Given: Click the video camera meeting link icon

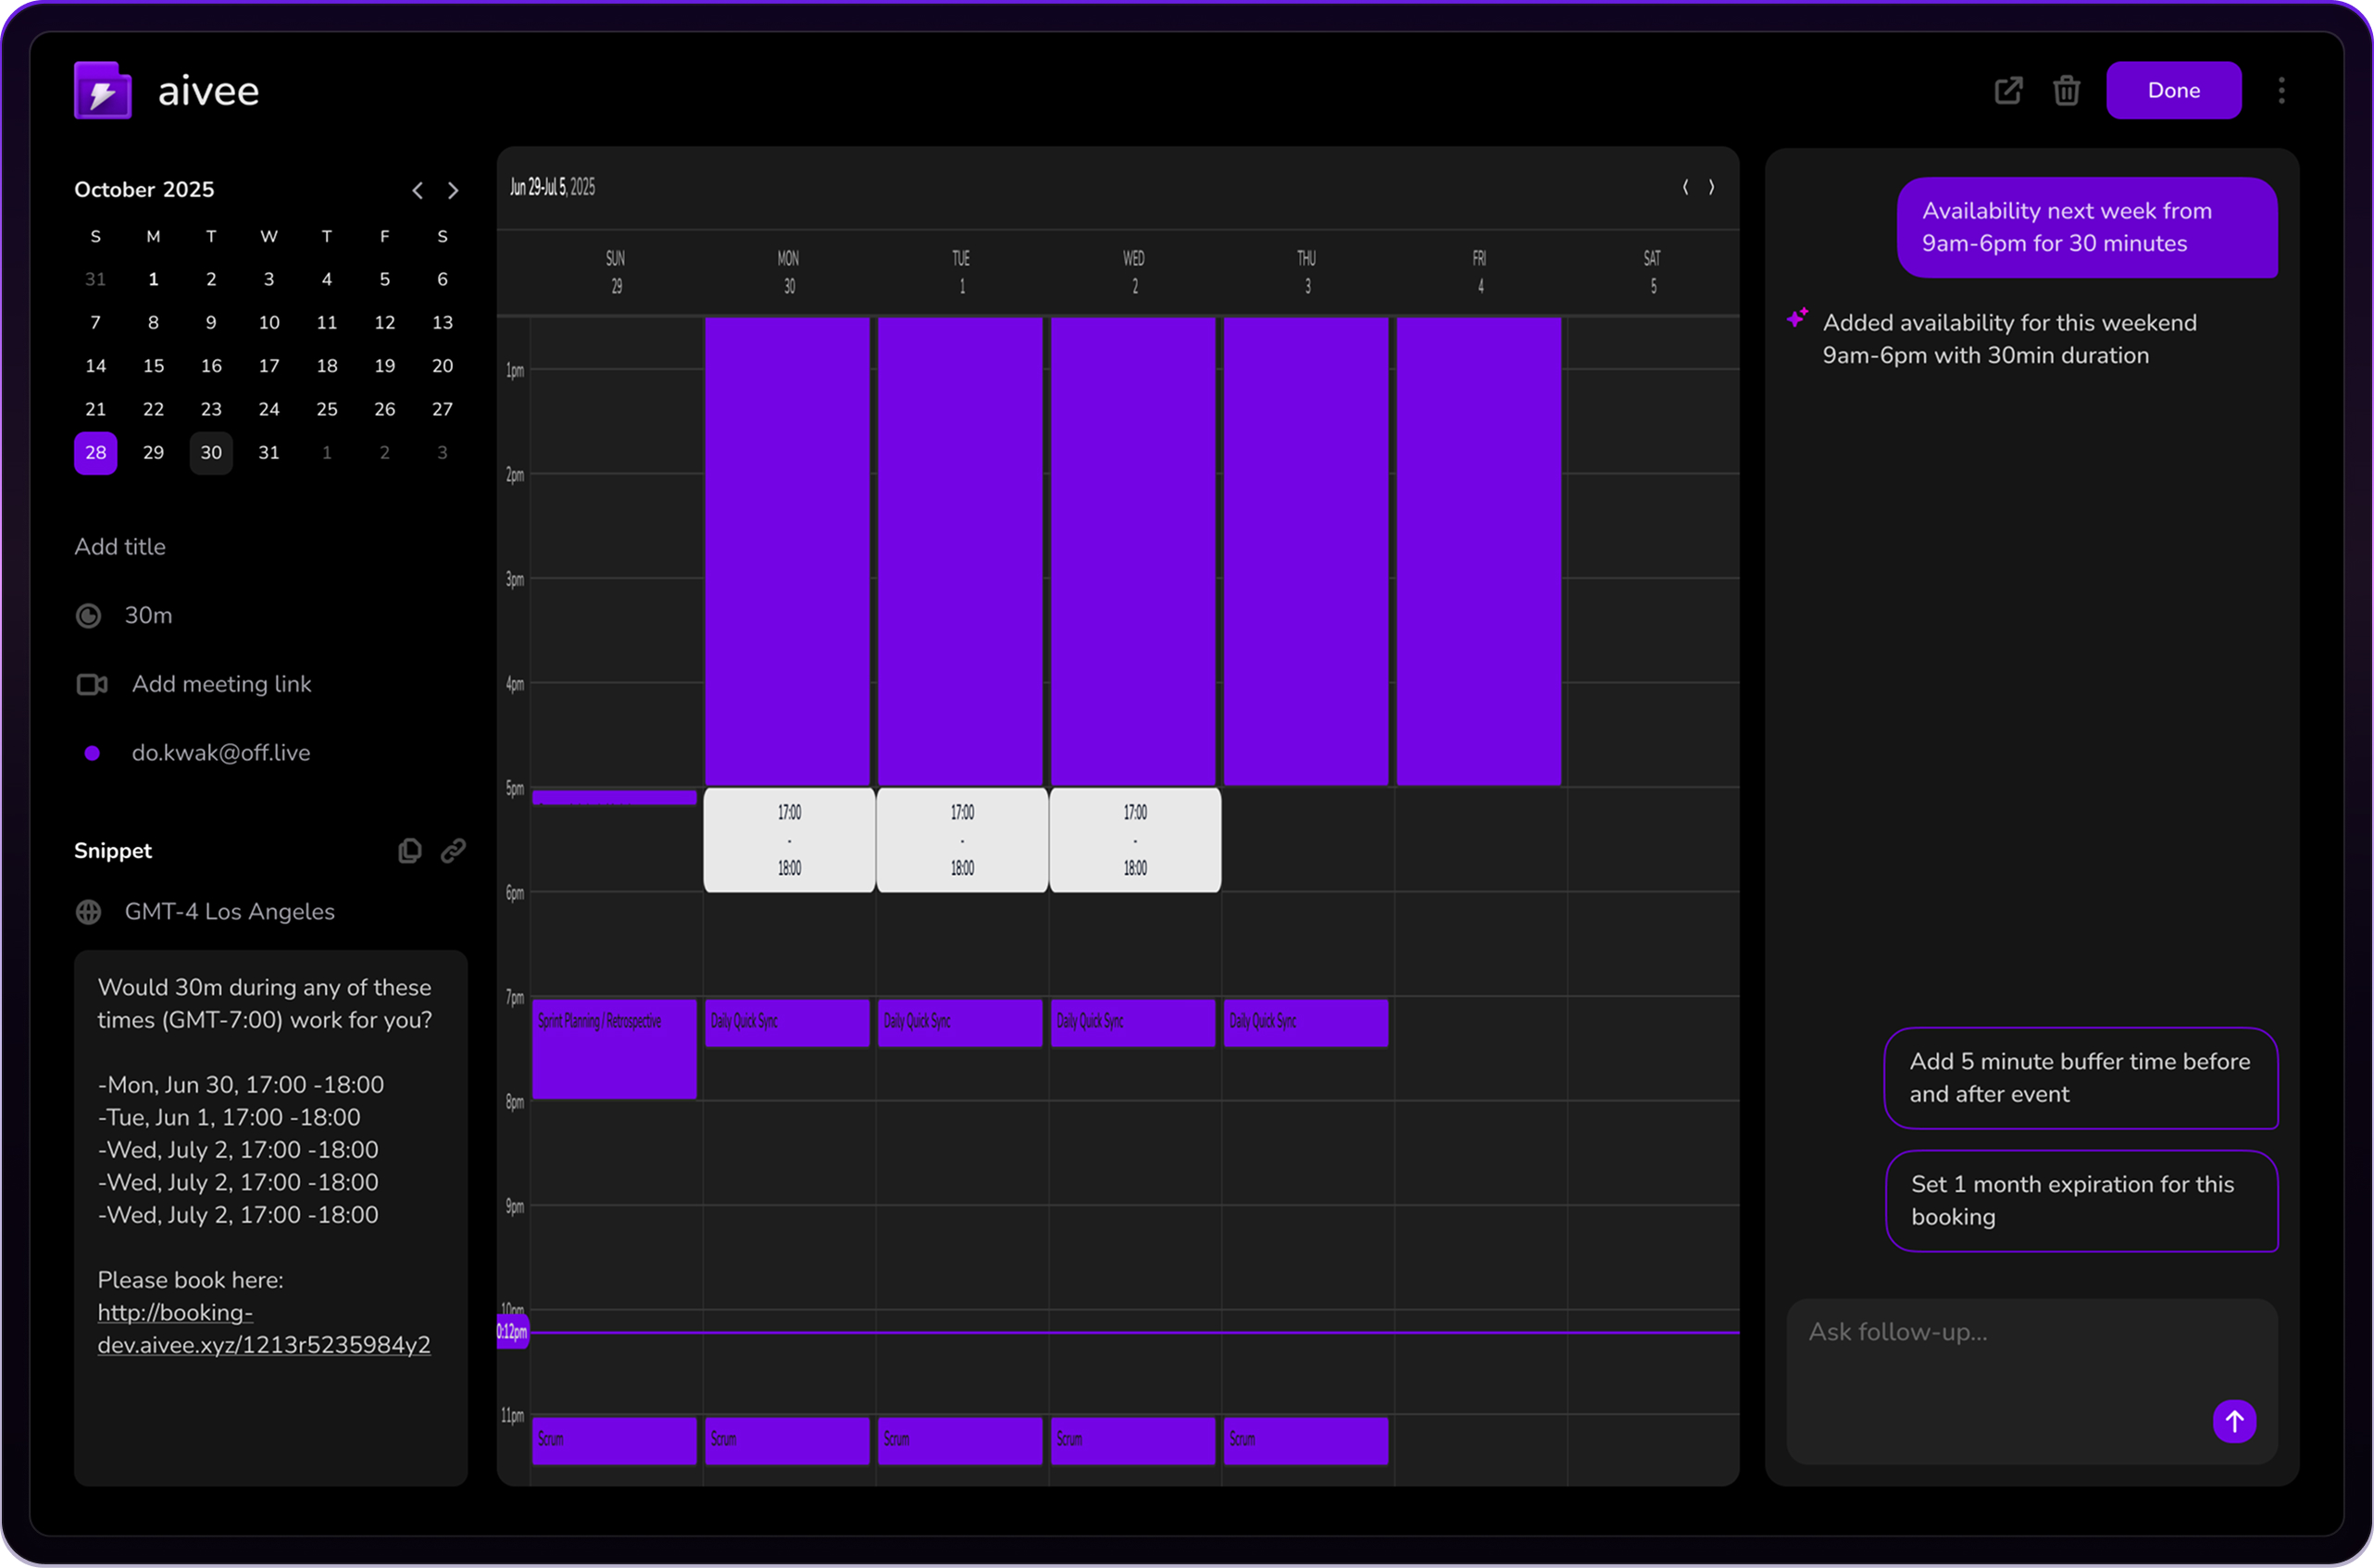Looking at the screenshot, I should [x=92, y=684].
